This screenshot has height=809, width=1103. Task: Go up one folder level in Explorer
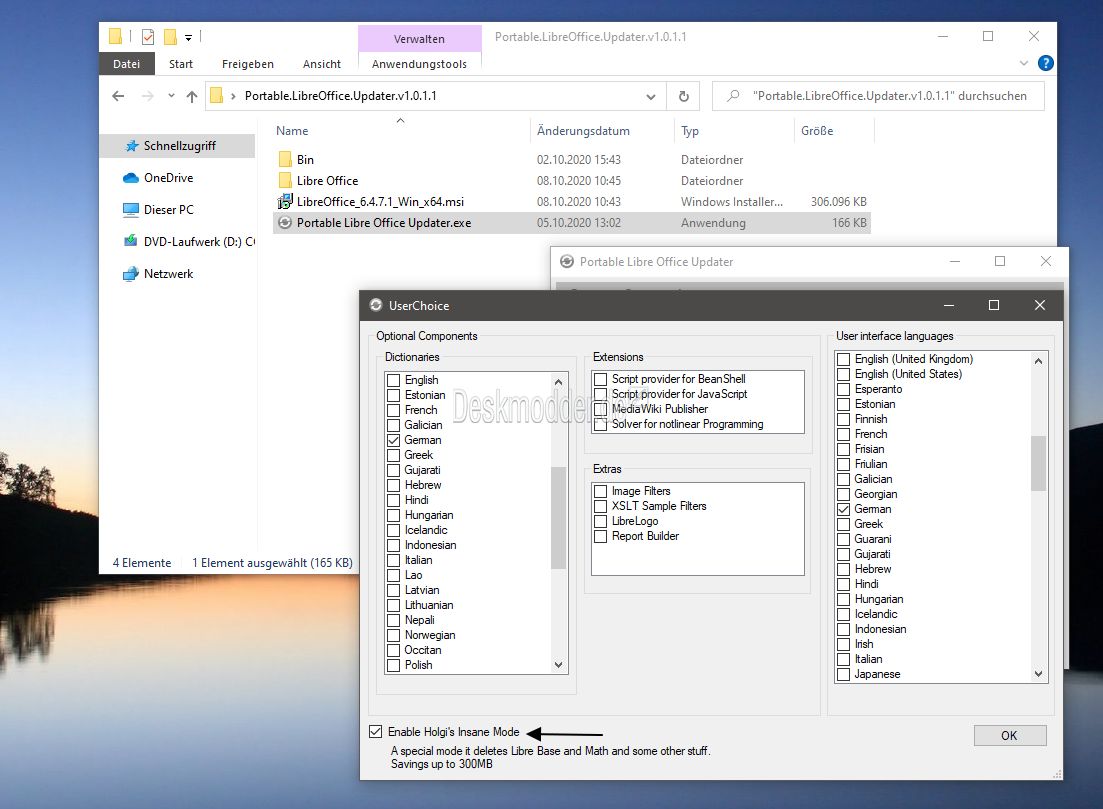tap(191, 96)
